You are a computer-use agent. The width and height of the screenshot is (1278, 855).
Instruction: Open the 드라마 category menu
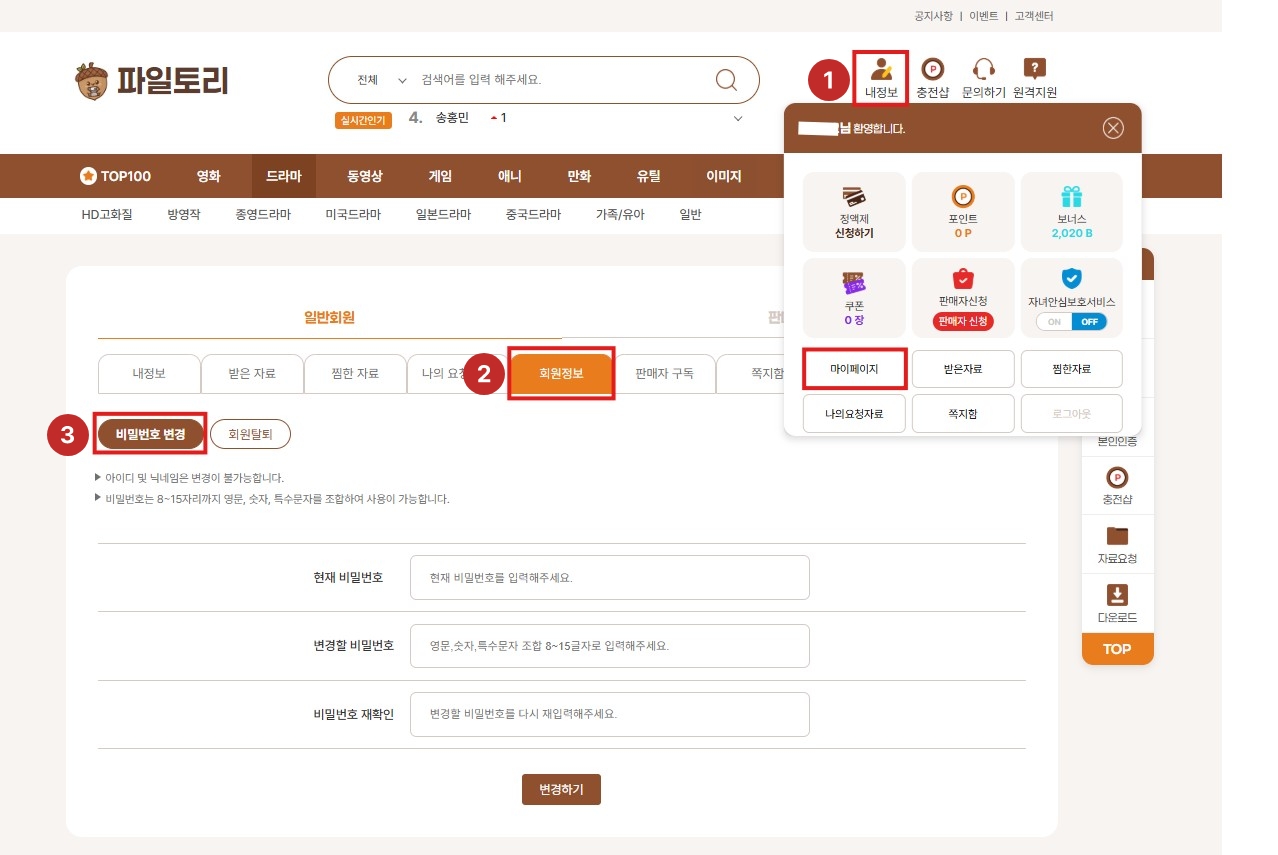pyautogui.click(x=284, y=176)
